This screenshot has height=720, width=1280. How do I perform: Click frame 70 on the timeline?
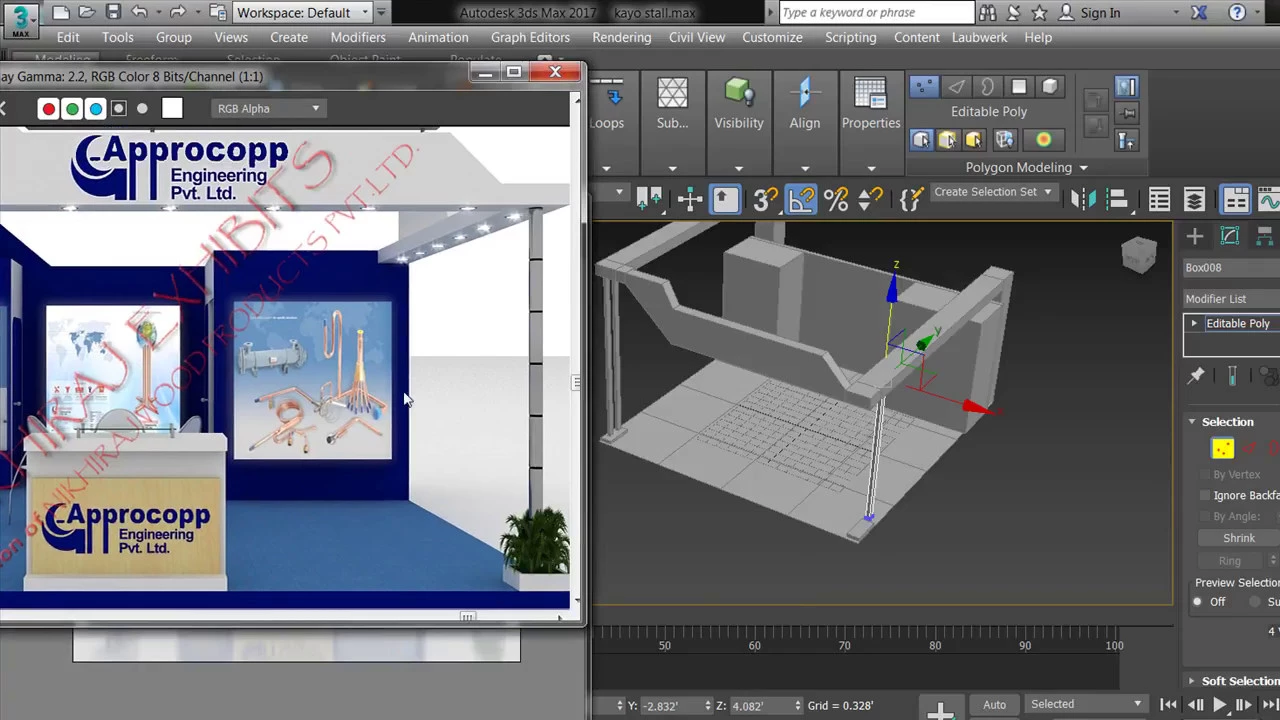click(844, 645)
